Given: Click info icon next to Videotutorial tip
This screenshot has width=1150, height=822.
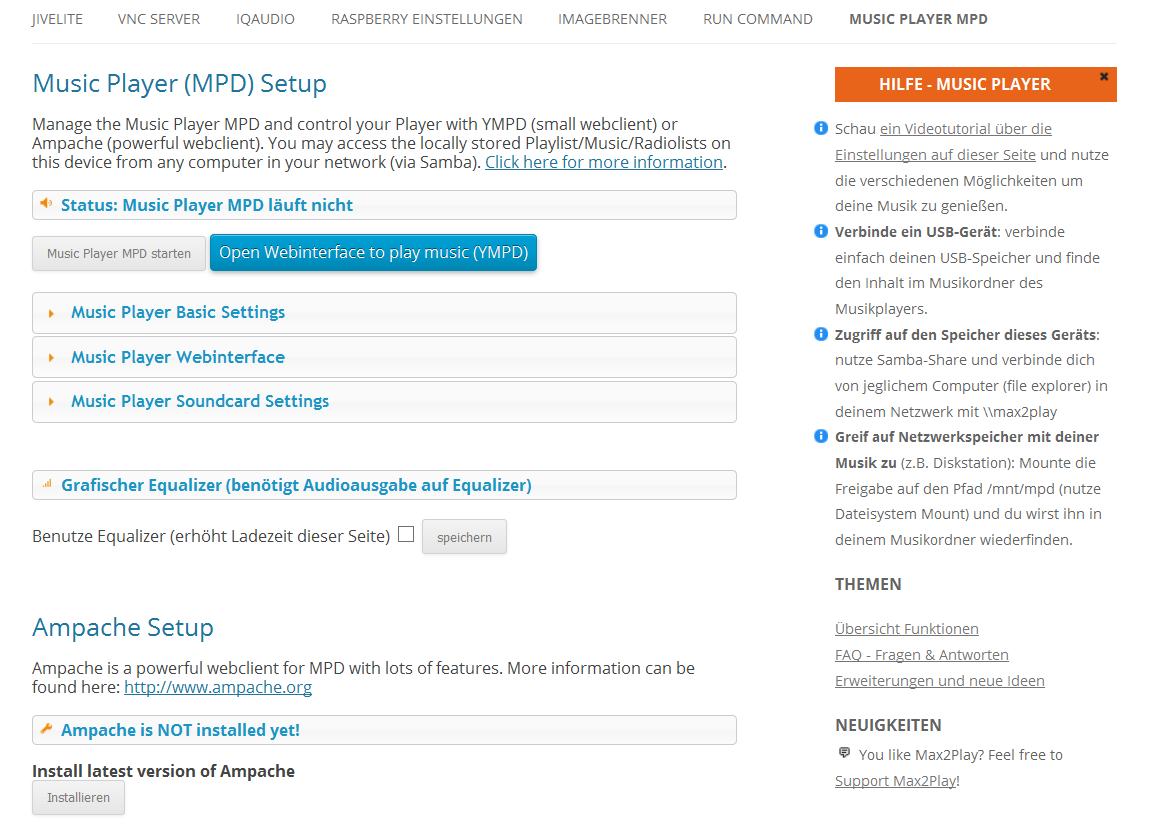Looking at the screenshot, I should pos(821,128).
